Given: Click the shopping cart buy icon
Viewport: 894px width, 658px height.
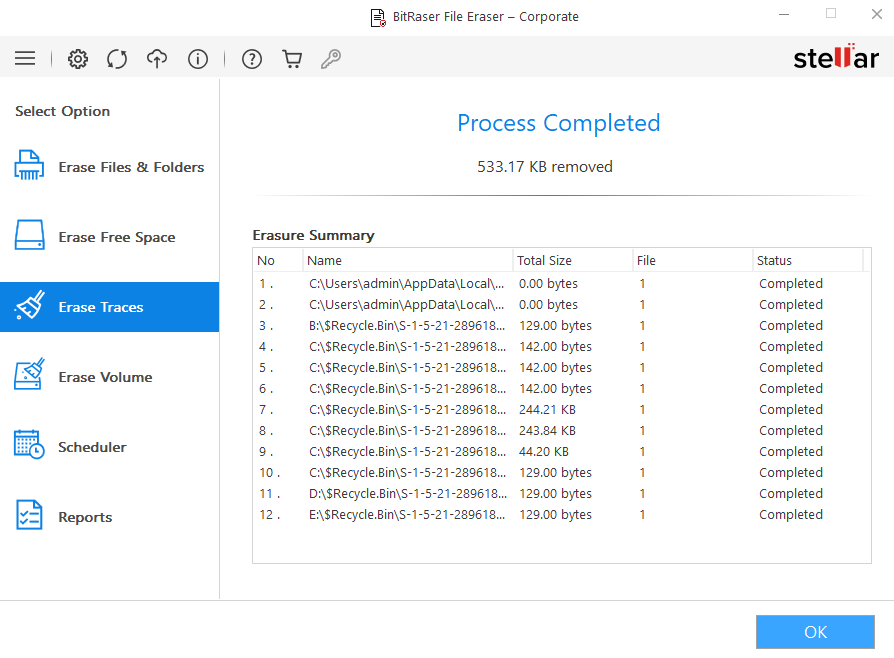Looking at the screenshot, I should (x=292, y=59).
